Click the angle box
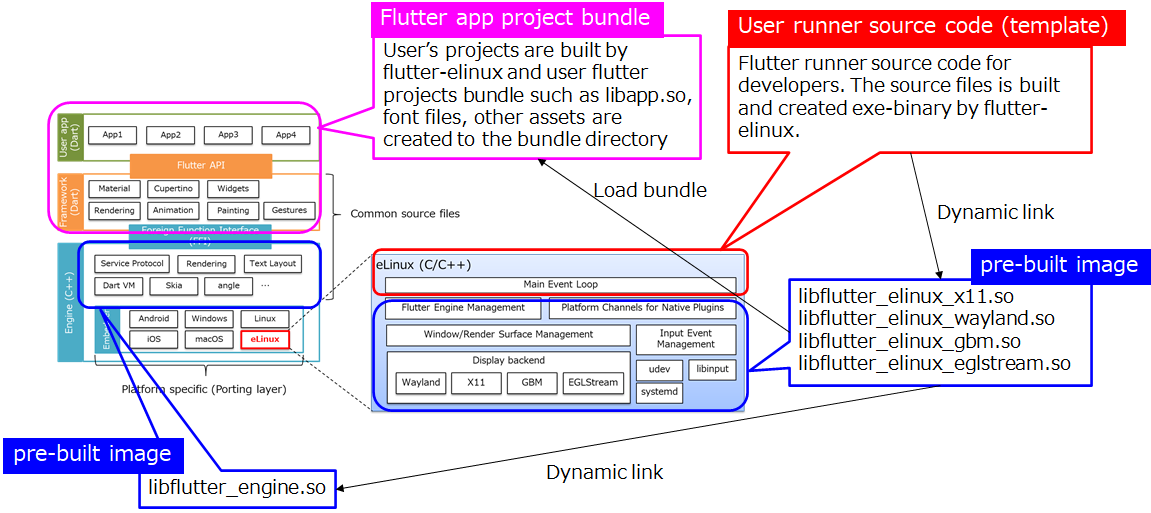1151x513 pixels. tap(228, 286)
